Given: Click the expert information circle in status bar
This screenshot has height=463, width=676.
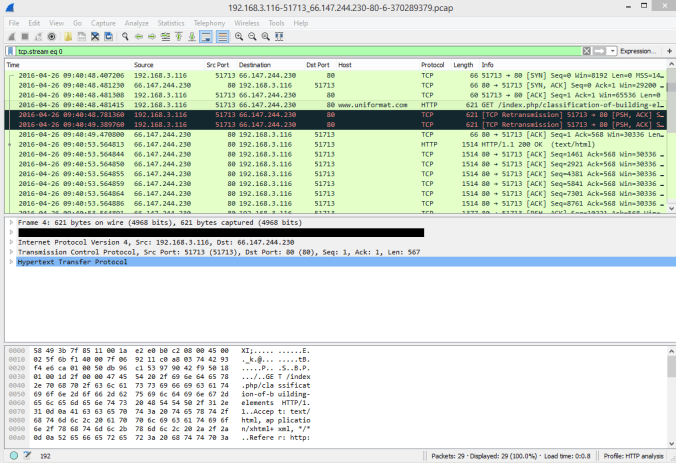Looking at the screenshot, I should pos(14,455).
